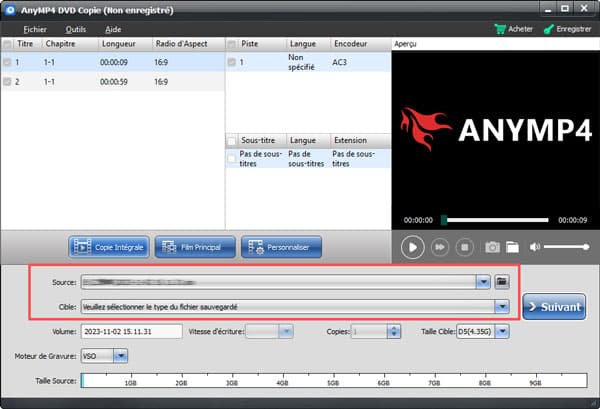Open the Outils menu
This screenshot has height=409, width=600.
(x=76, y=29)
